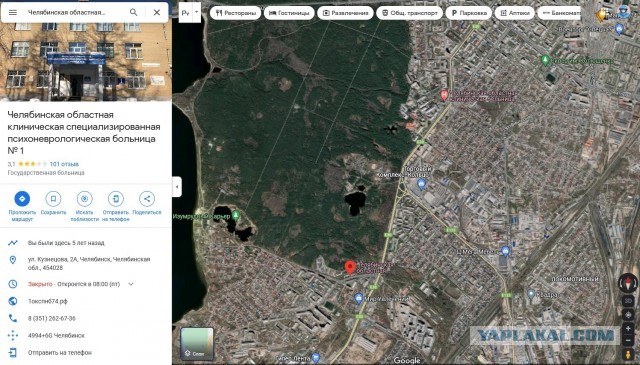
Task: Select the Парковка filter chip
Action: (x=469, y=13)
